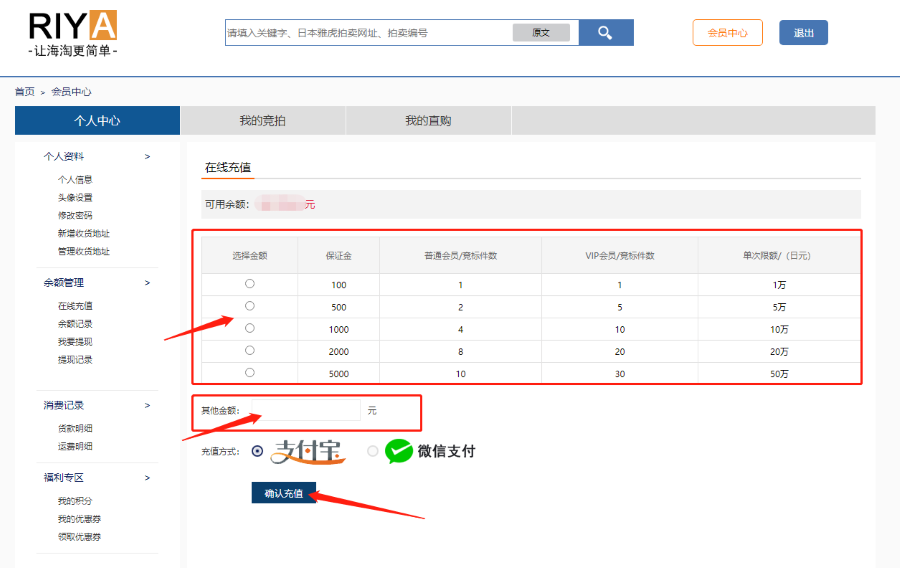The height and width of the screenshot is (568, 900).
Task: Click the 退出 logout button
Action: coord(803,33)
